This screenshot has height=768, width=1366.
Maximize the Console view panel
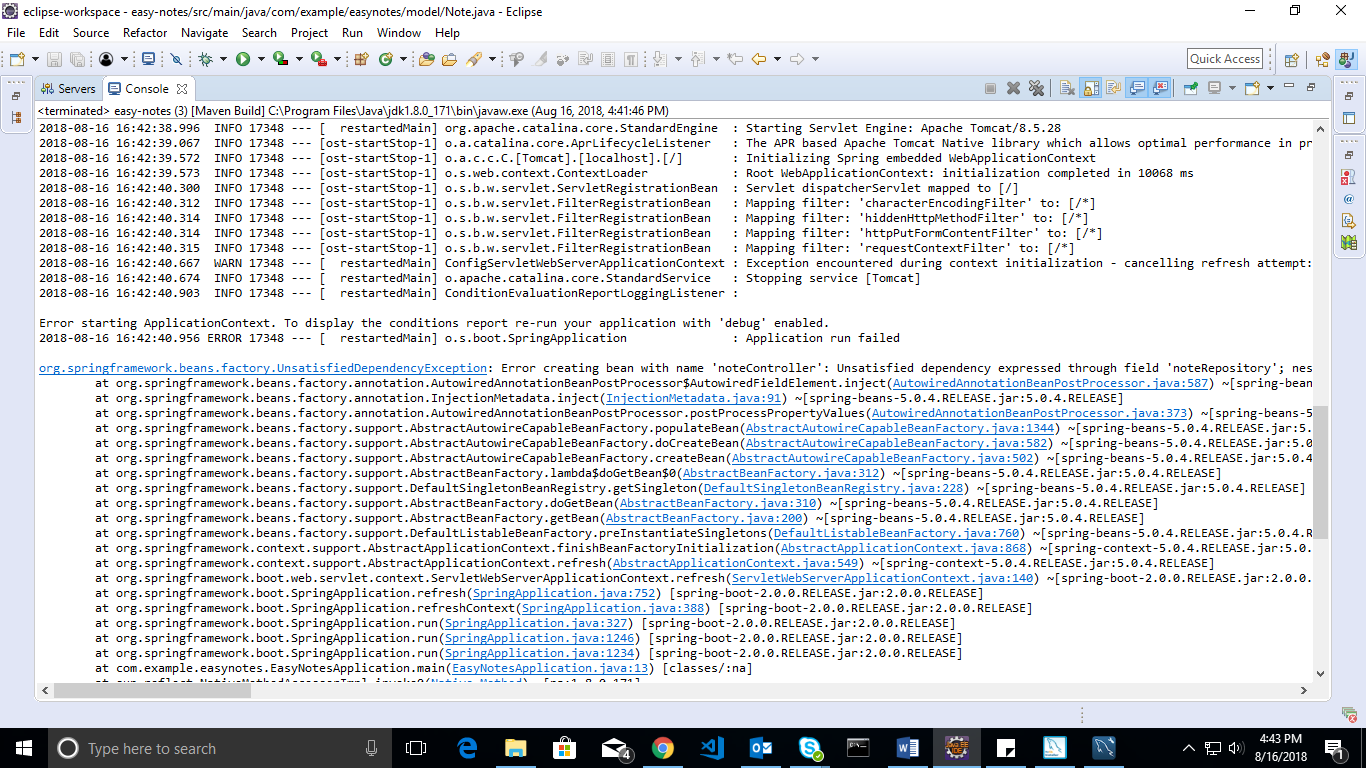pyautogui.click(x=1311, y=87)
